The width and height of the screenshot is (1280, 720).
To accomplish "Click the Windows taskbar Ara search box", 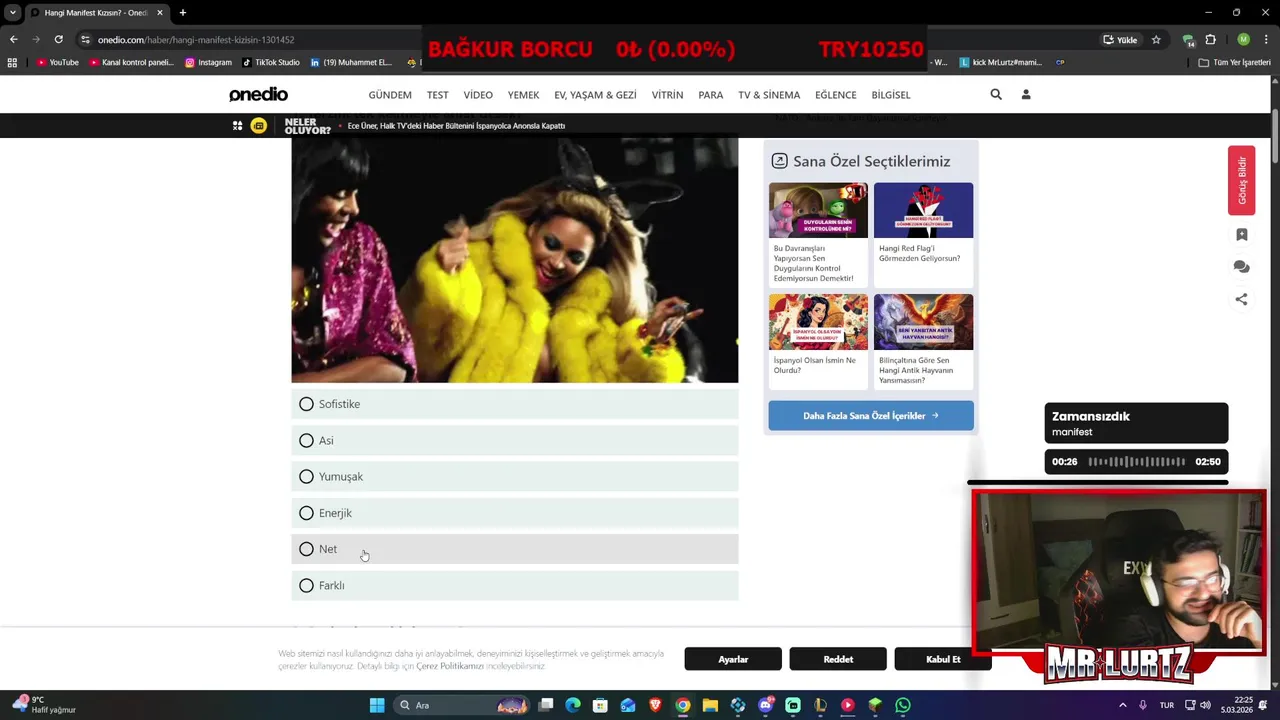I will 462,705.
